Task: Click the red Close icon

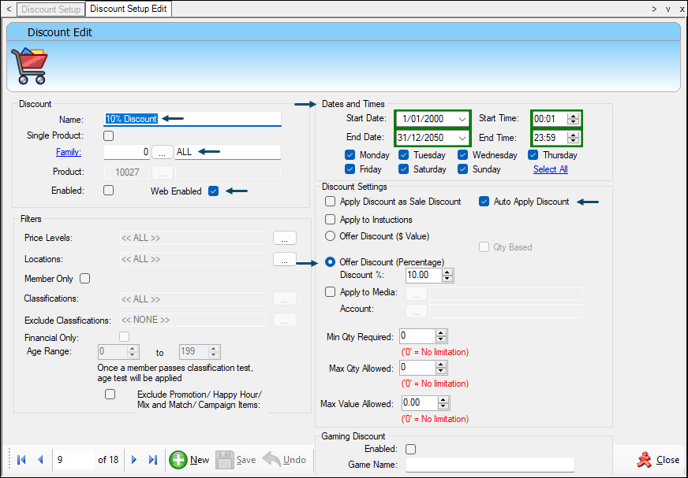Action: (643, 460)
